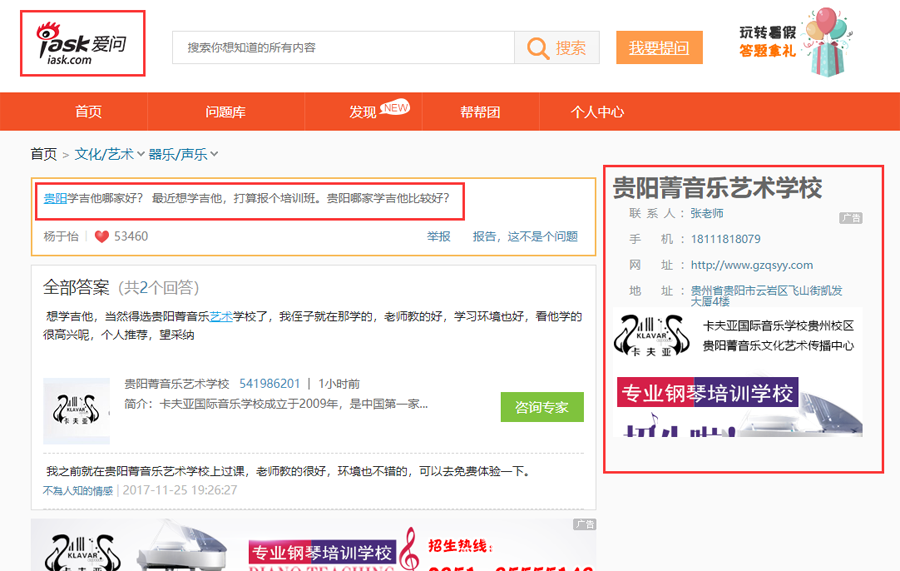
Task: Click the NEW badge on 发现
Action: [395, 107]
